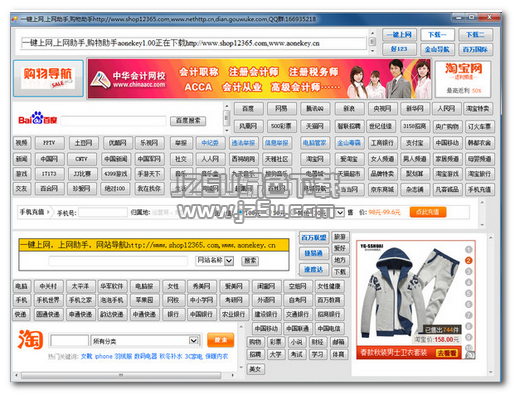Click the iphone hot keyword link
The width and height of the screenshot is (513, 393).
click(104, 356)
